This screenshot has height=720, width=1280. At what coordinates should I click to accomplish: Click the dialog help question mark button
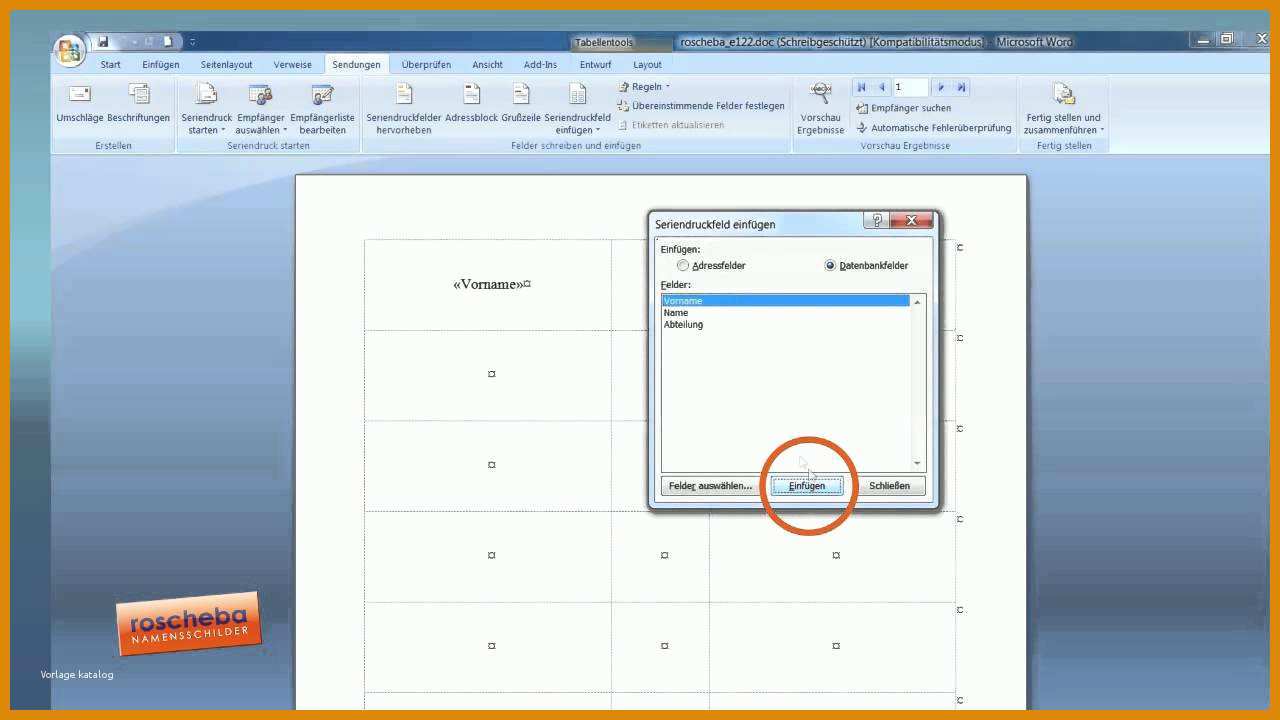click(877, 221)
